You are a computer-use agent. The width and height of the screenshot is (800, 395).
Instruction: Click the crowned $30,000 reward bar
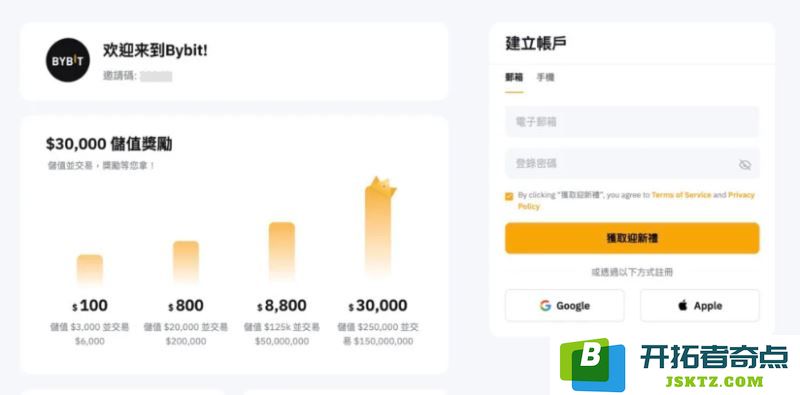379,229
